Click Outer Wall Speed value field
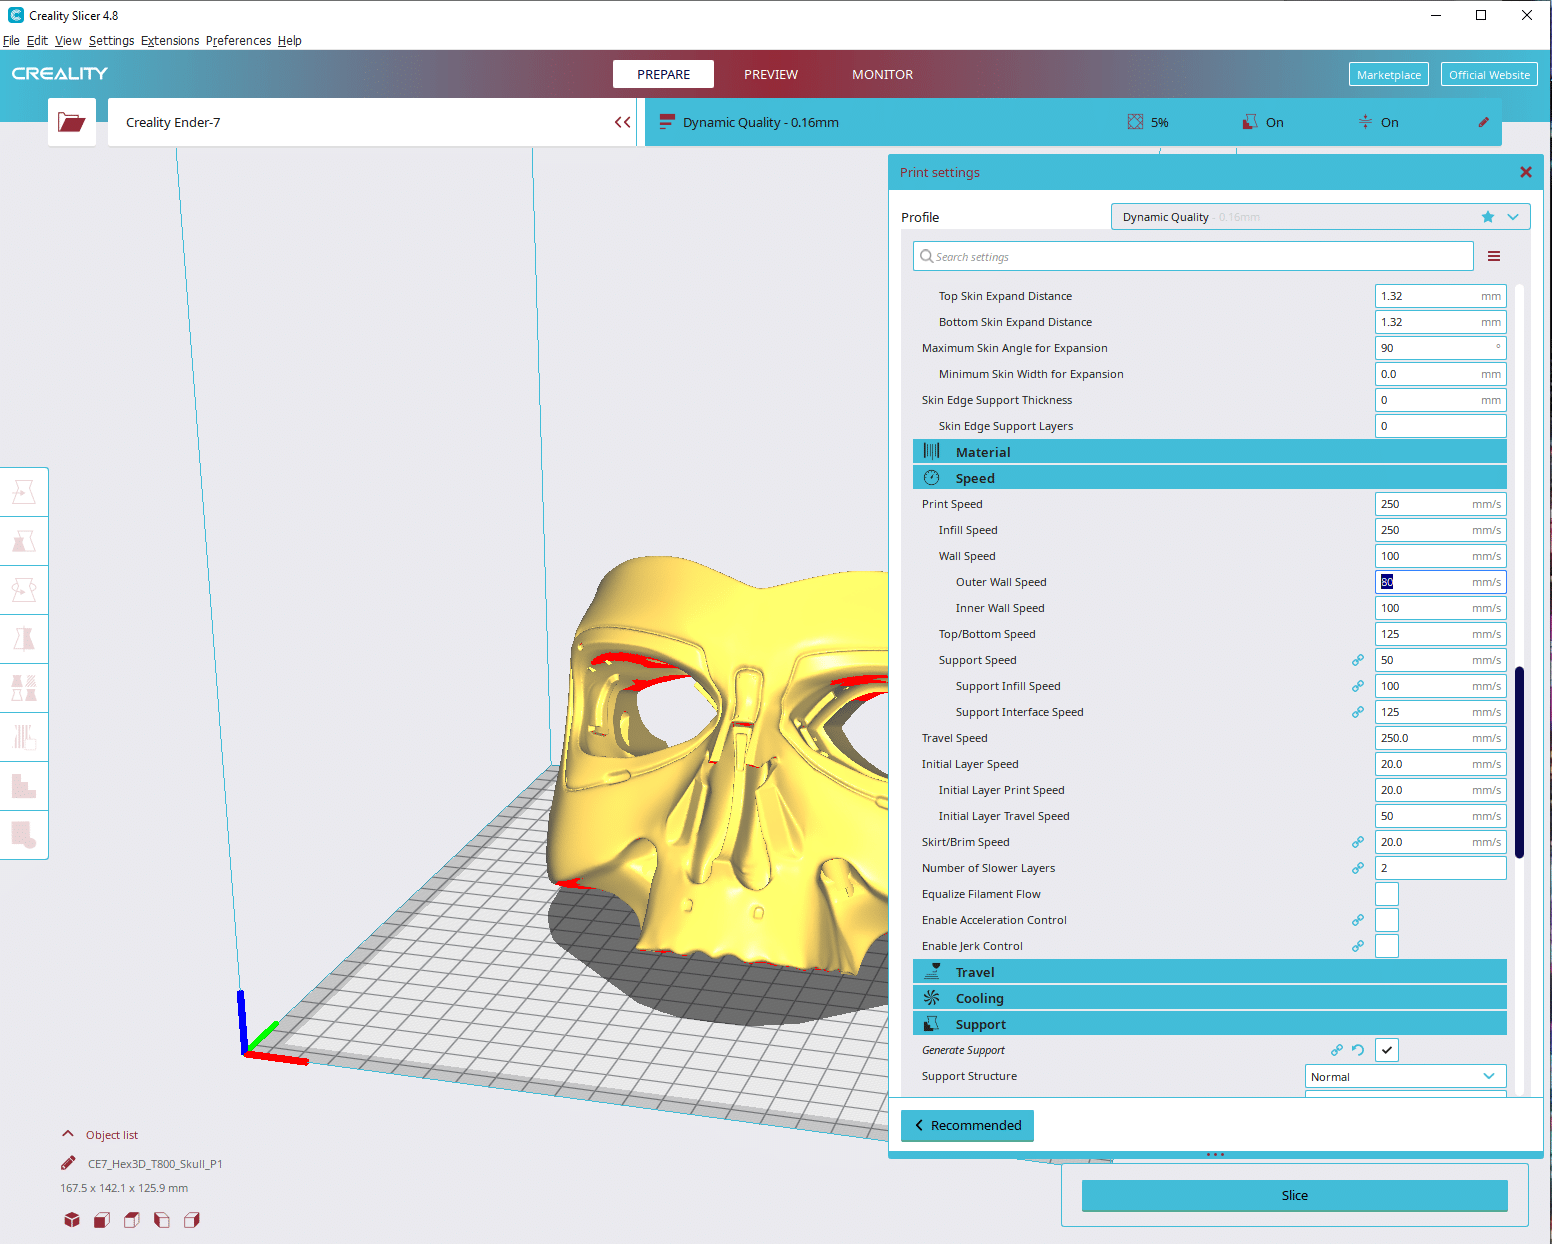This screenshot has height=1244, width=1552. [1440, 582]
